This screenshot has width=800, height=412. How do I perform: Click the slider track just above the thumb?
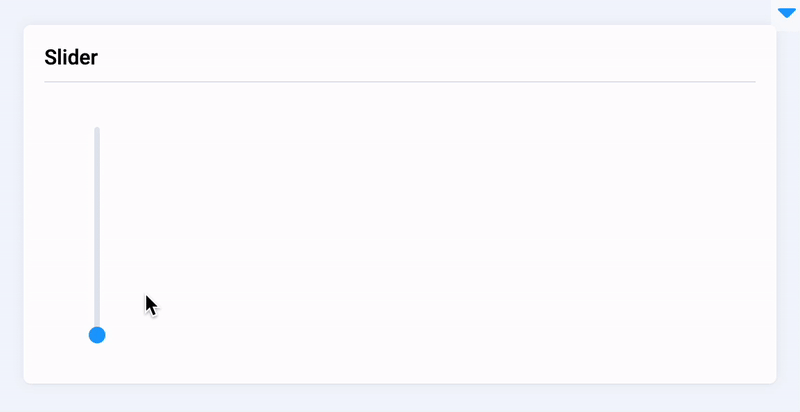(x=97, y=315)
